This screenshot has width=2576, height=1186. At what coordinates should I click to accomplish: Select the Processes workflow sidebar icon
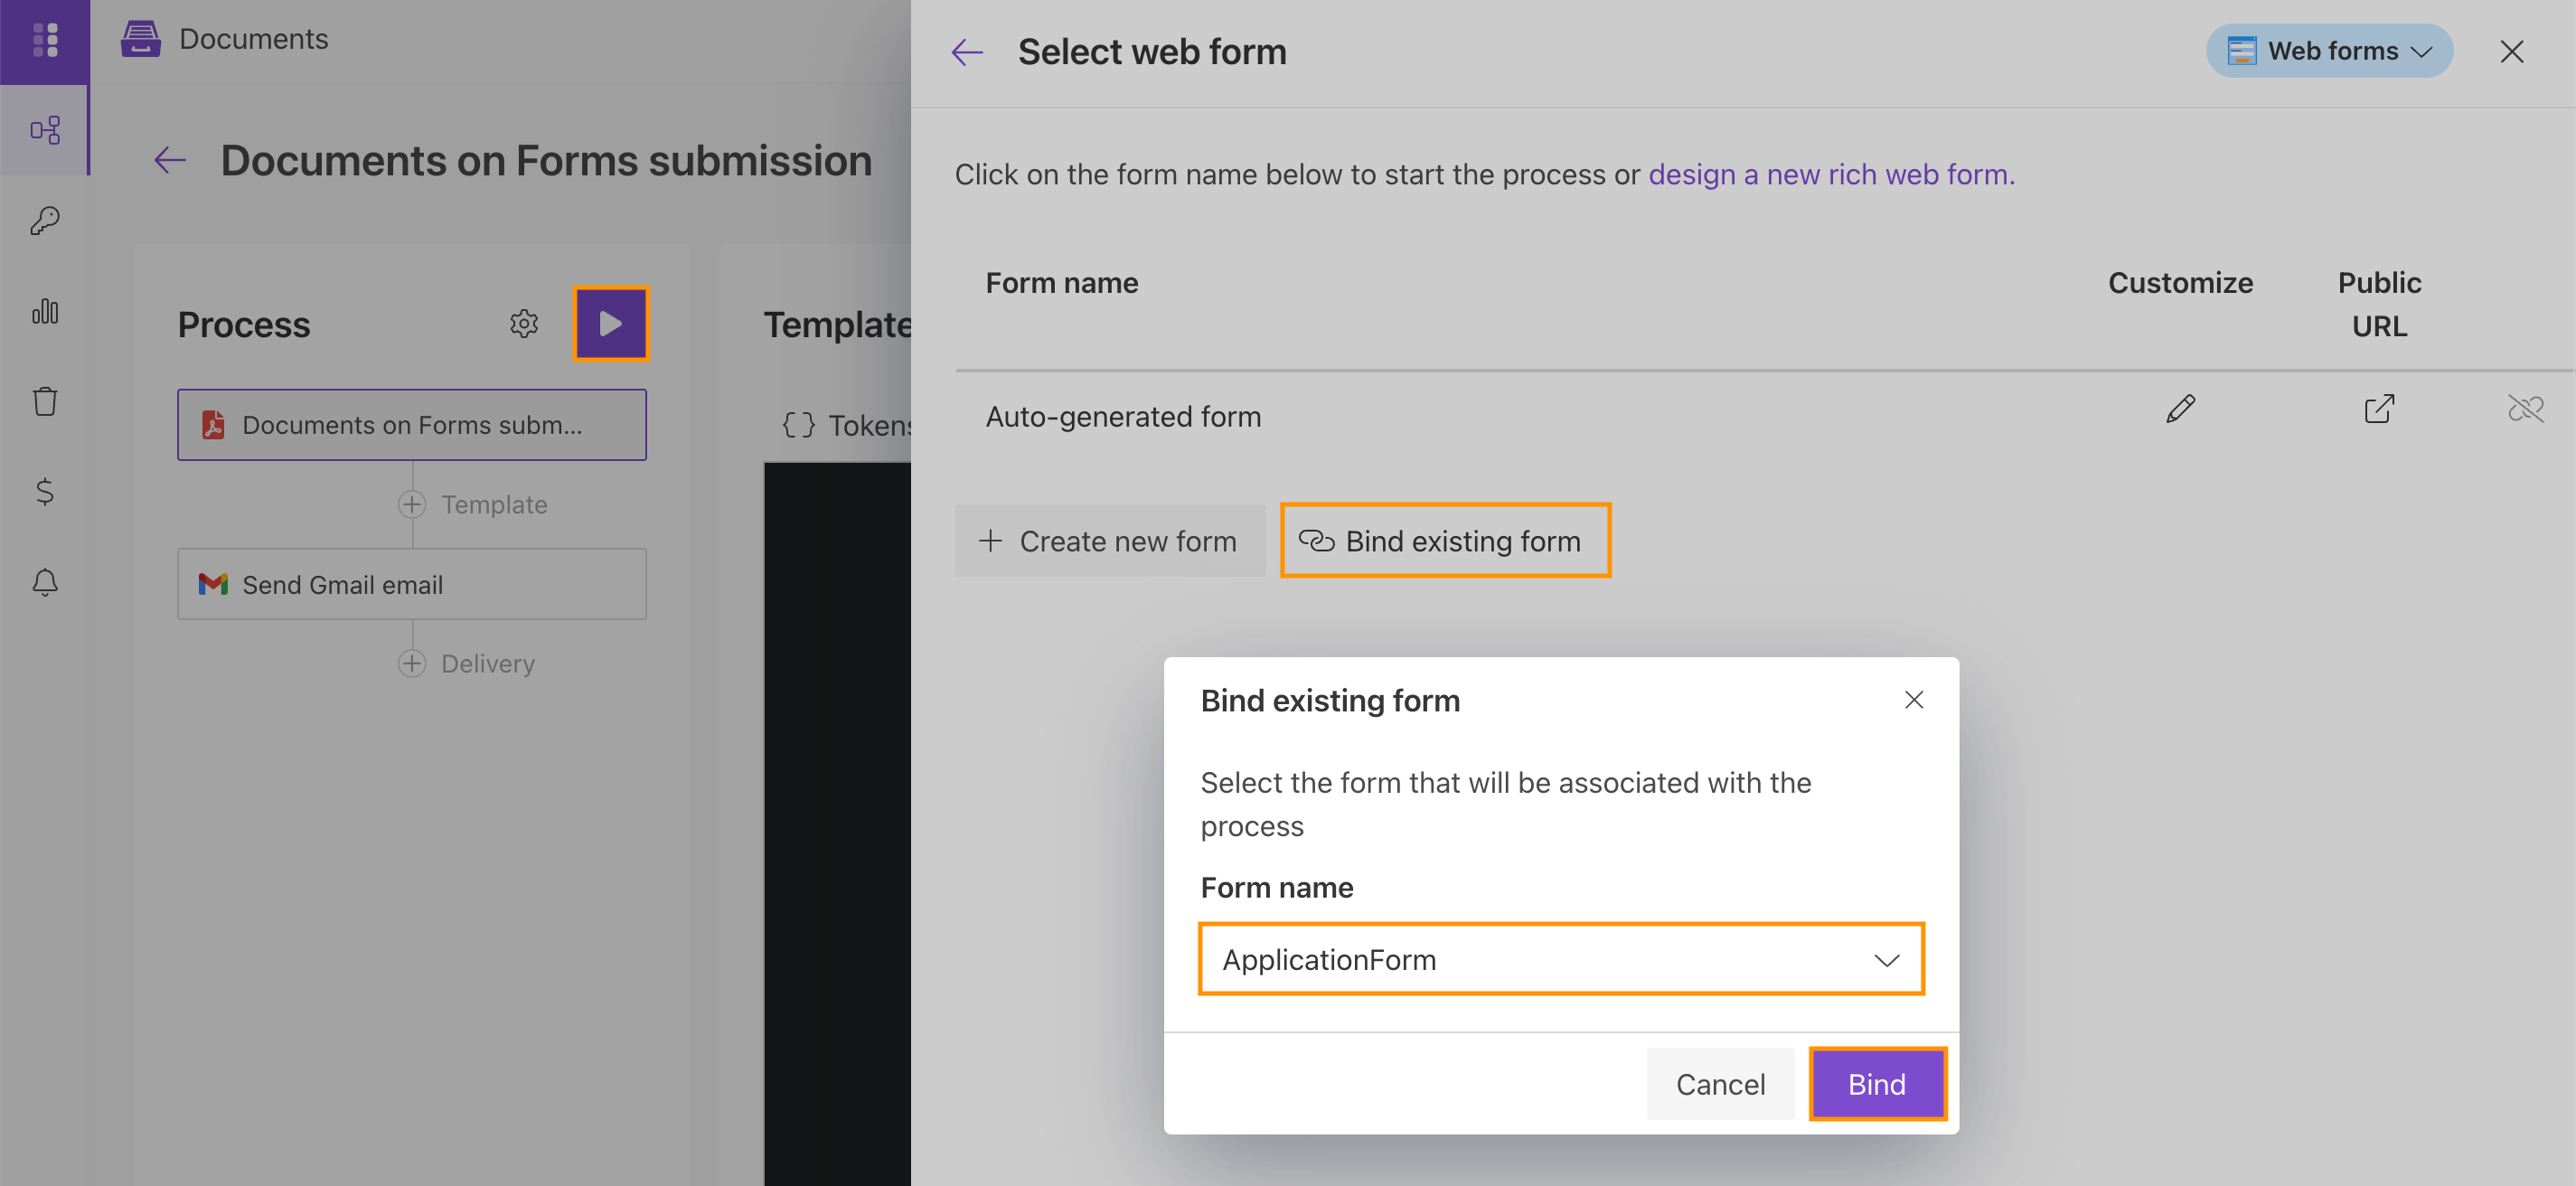tap(45, 130)
